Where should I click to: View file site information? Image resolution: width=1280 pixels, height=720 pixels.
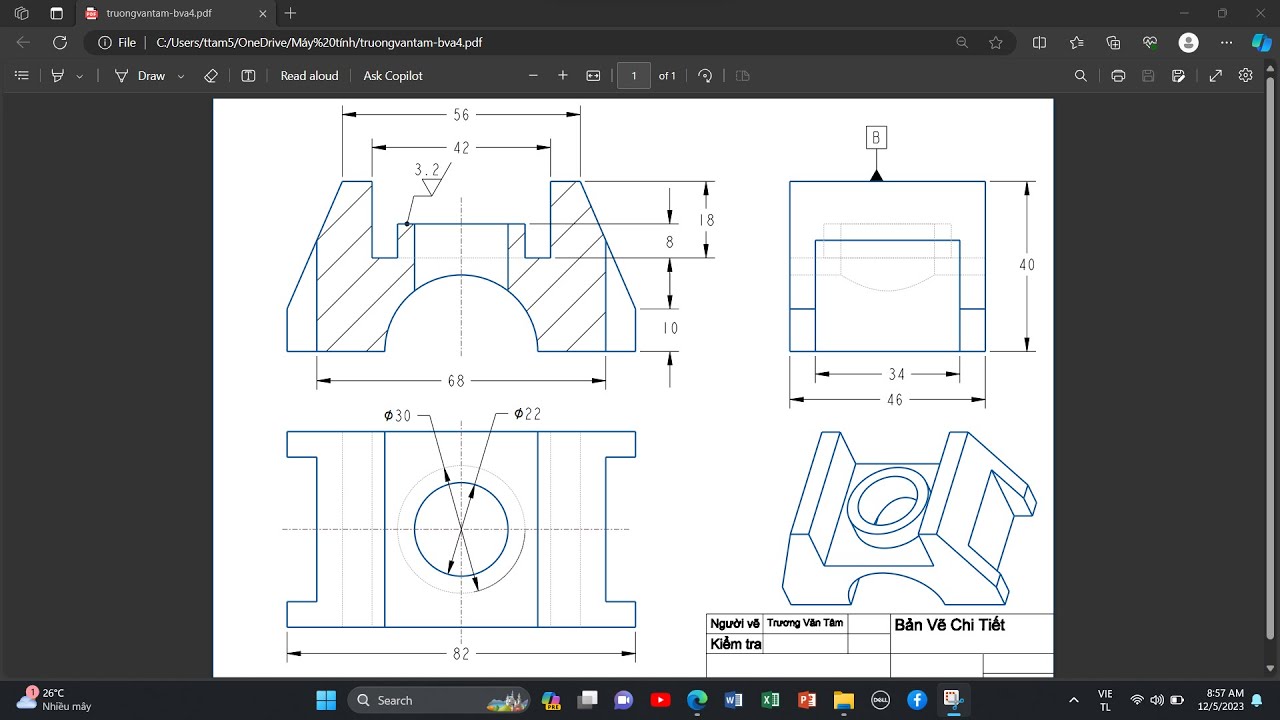117,43
